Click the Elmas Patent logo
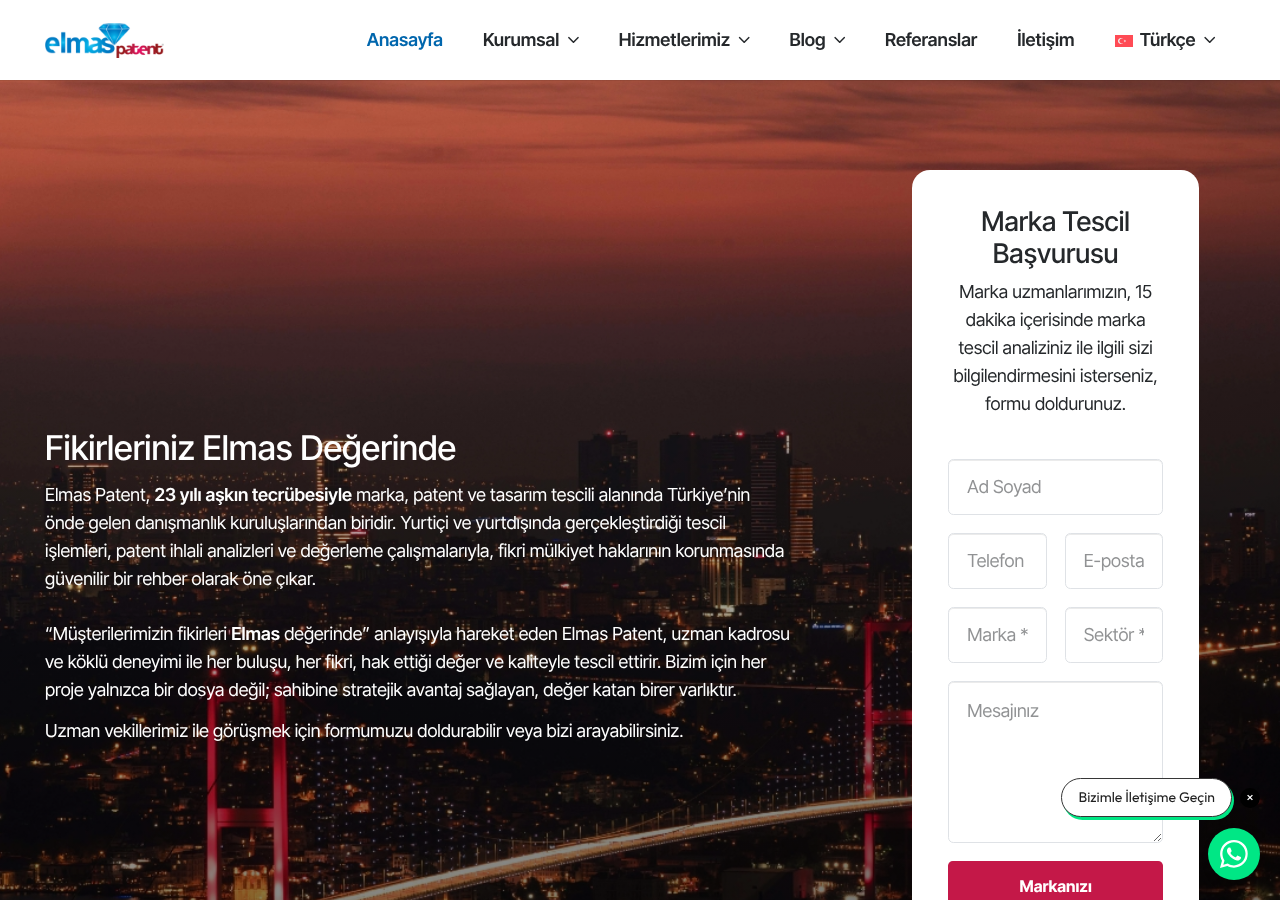 [x=104, y=40]
